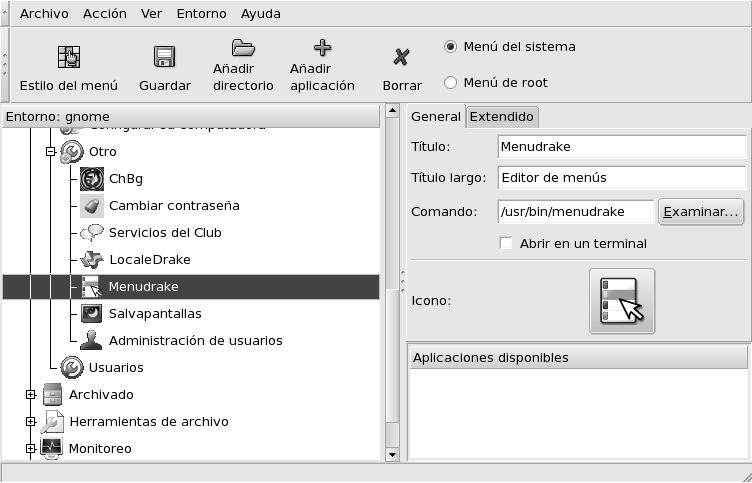Screen dimensions: 752x483
Task: Click the tree vertical scrollbar thumb
Action: point(392,356)
